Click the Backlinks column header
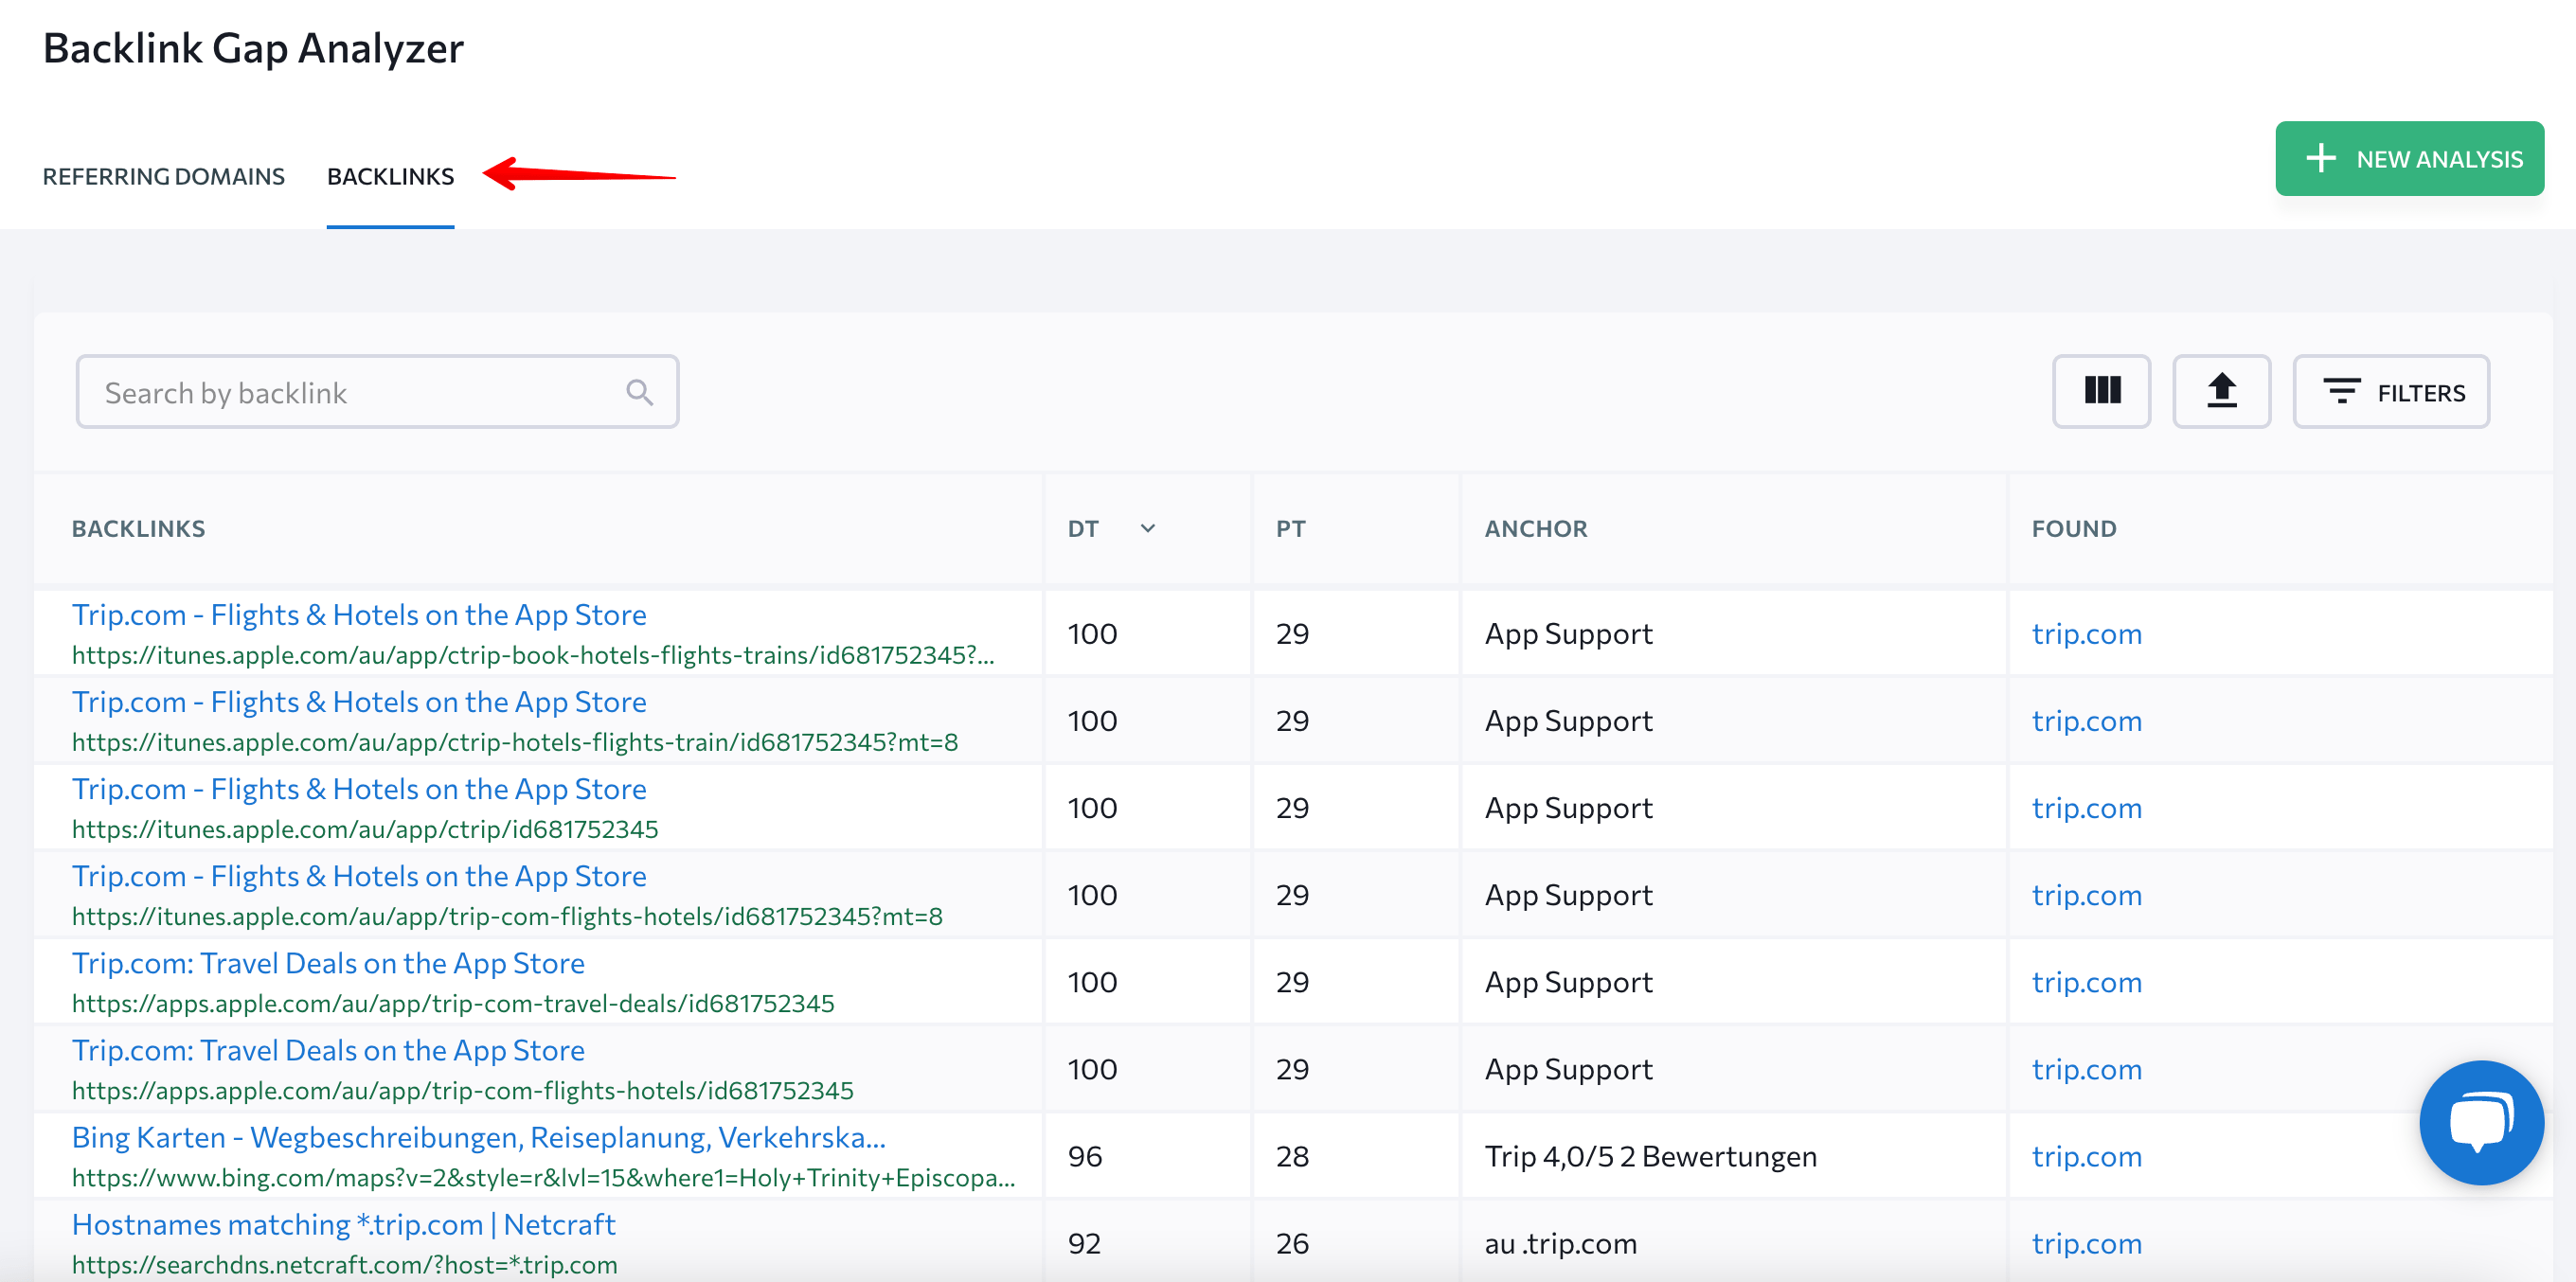2576x1282 pixels. coord(138,528)
